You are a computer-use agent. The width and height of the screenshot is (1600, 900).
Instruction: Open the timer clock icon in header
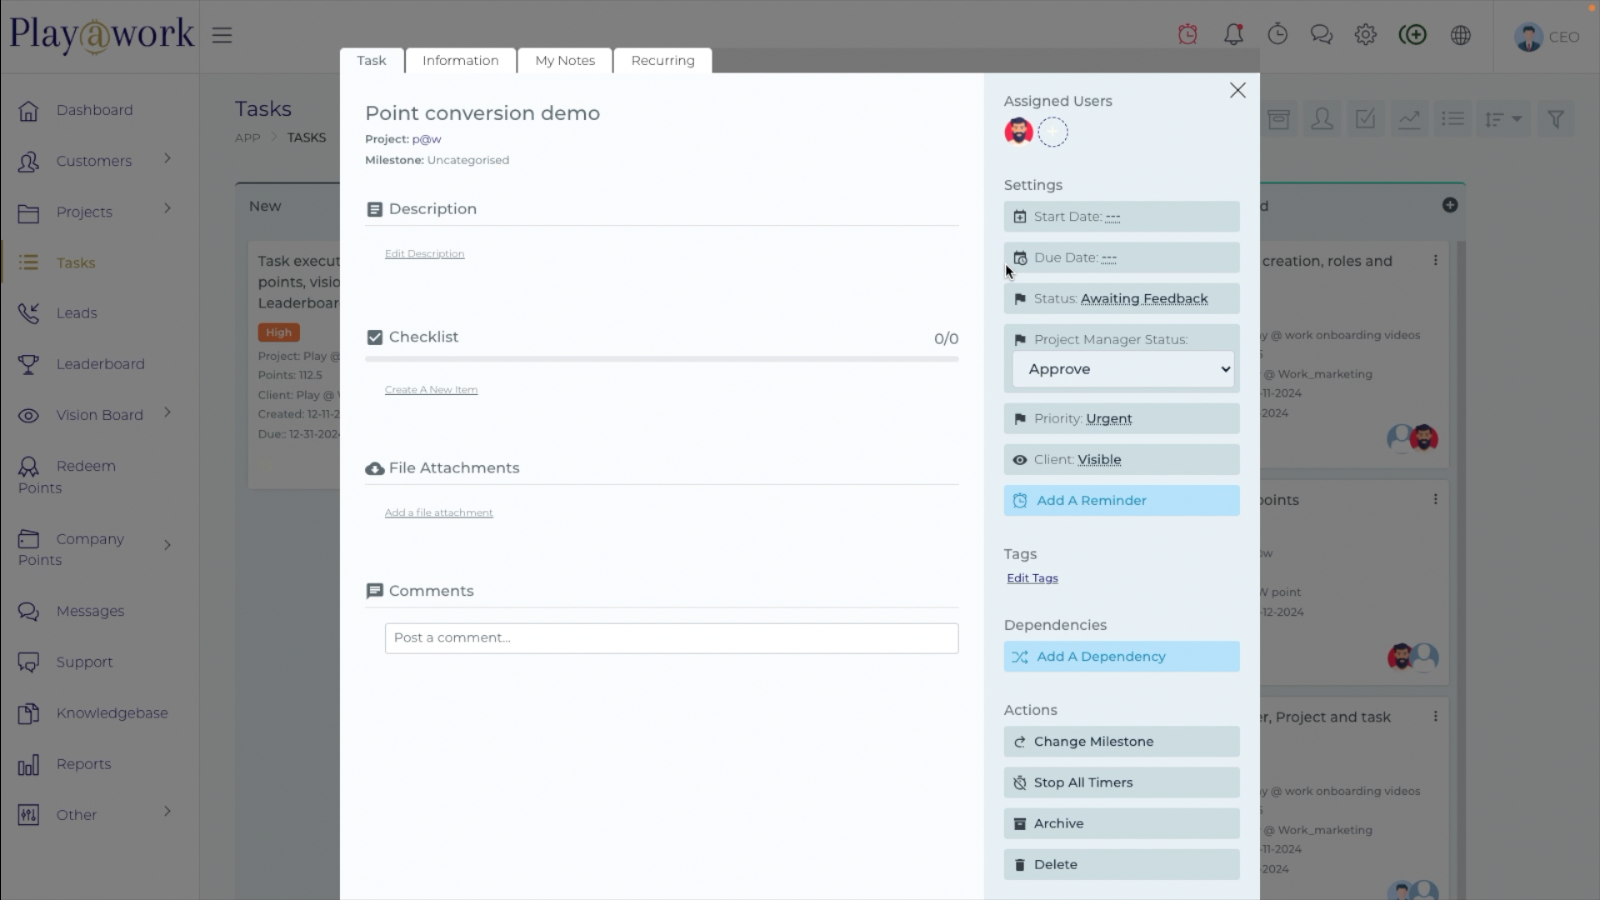tap(1277, 35)
